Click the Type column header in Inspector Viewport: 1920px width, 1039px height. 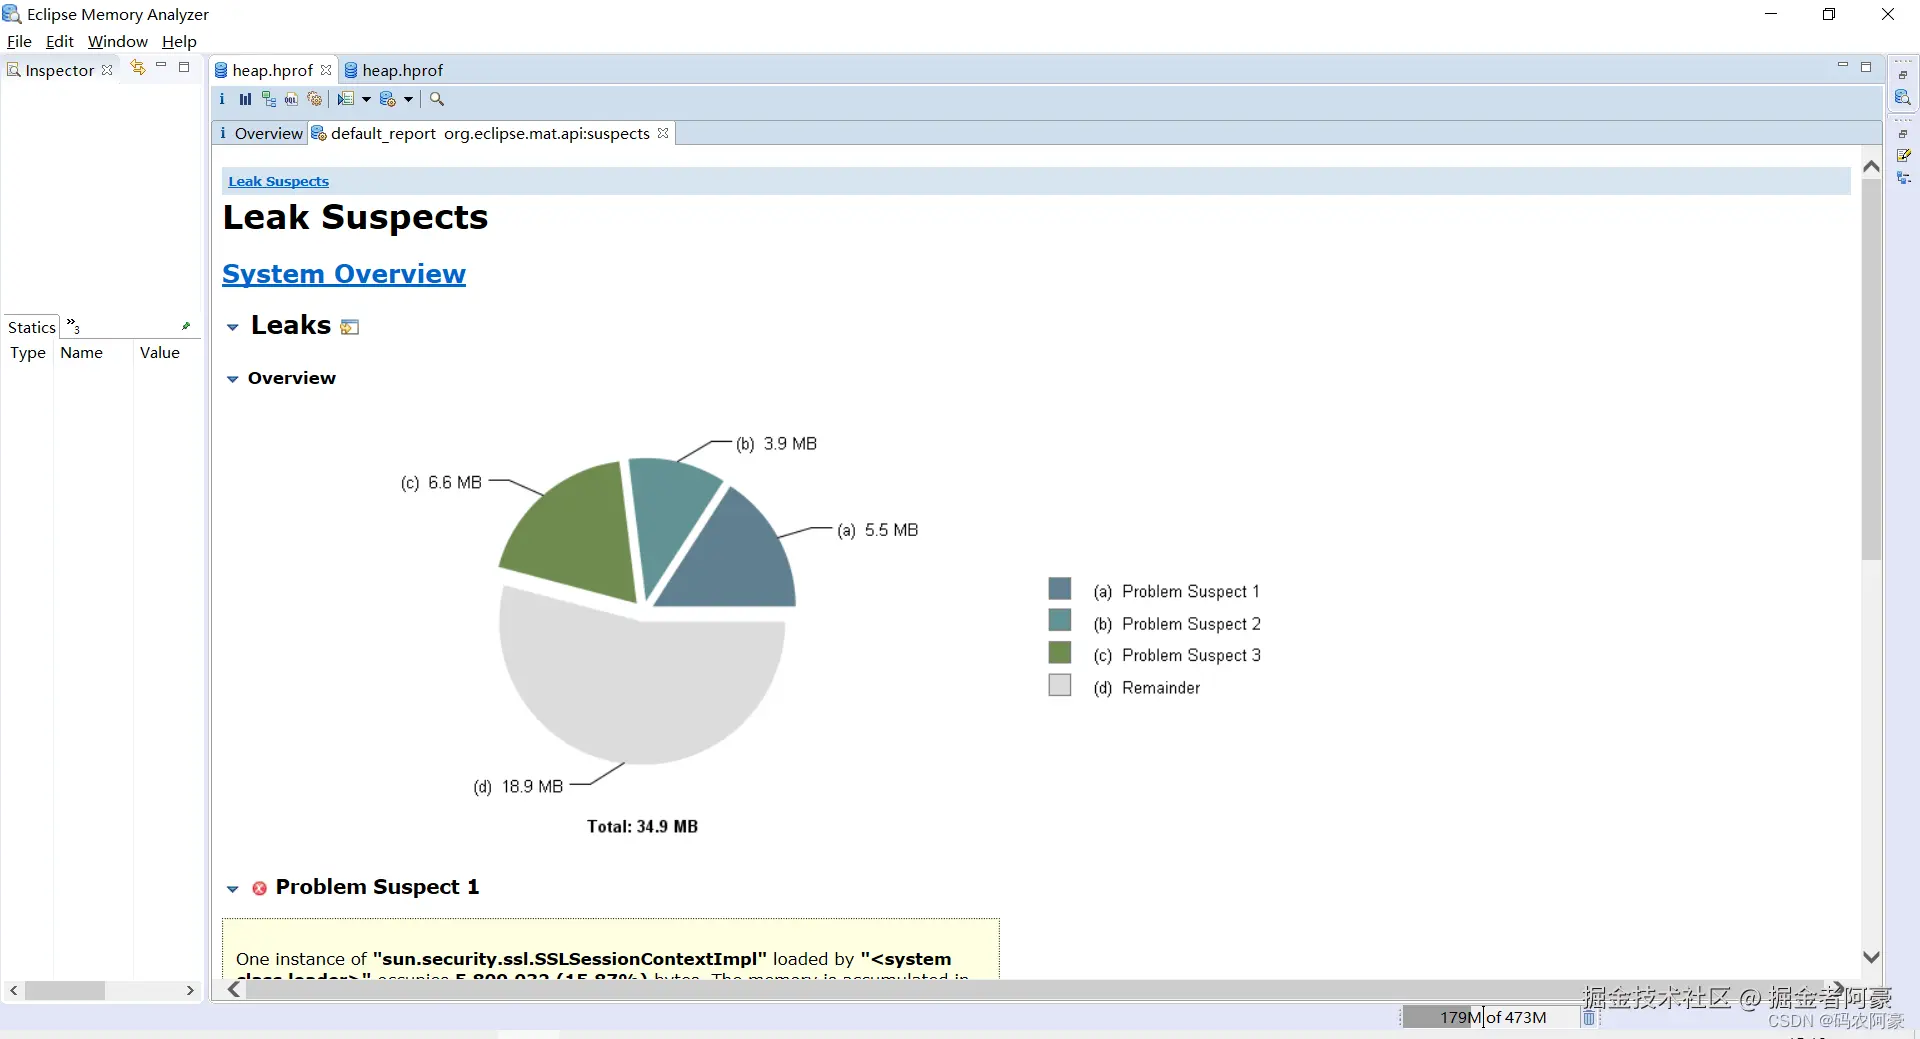pos(28,352)
